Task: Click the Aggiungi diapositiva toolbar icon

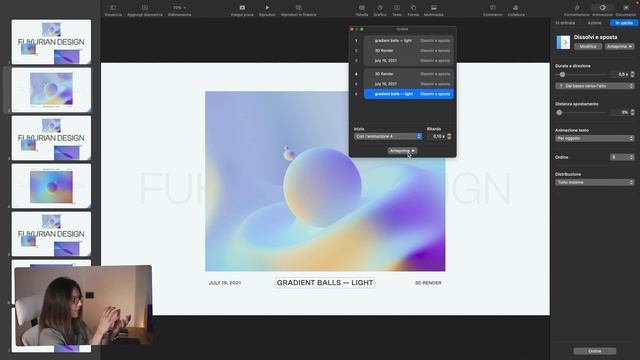Action: pyautogui.click(x=145, y=8)
